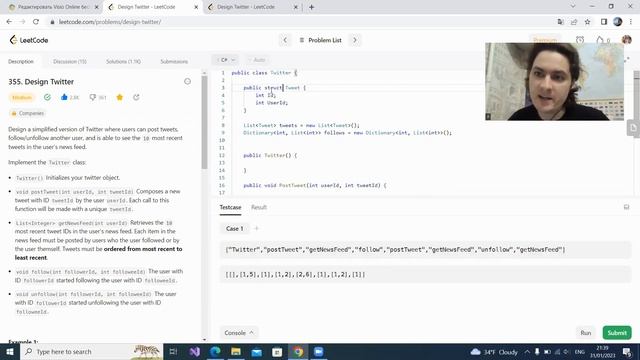The image size is (640, 360).
Task: Open the Windows Start menu
Action: point(10,351)
